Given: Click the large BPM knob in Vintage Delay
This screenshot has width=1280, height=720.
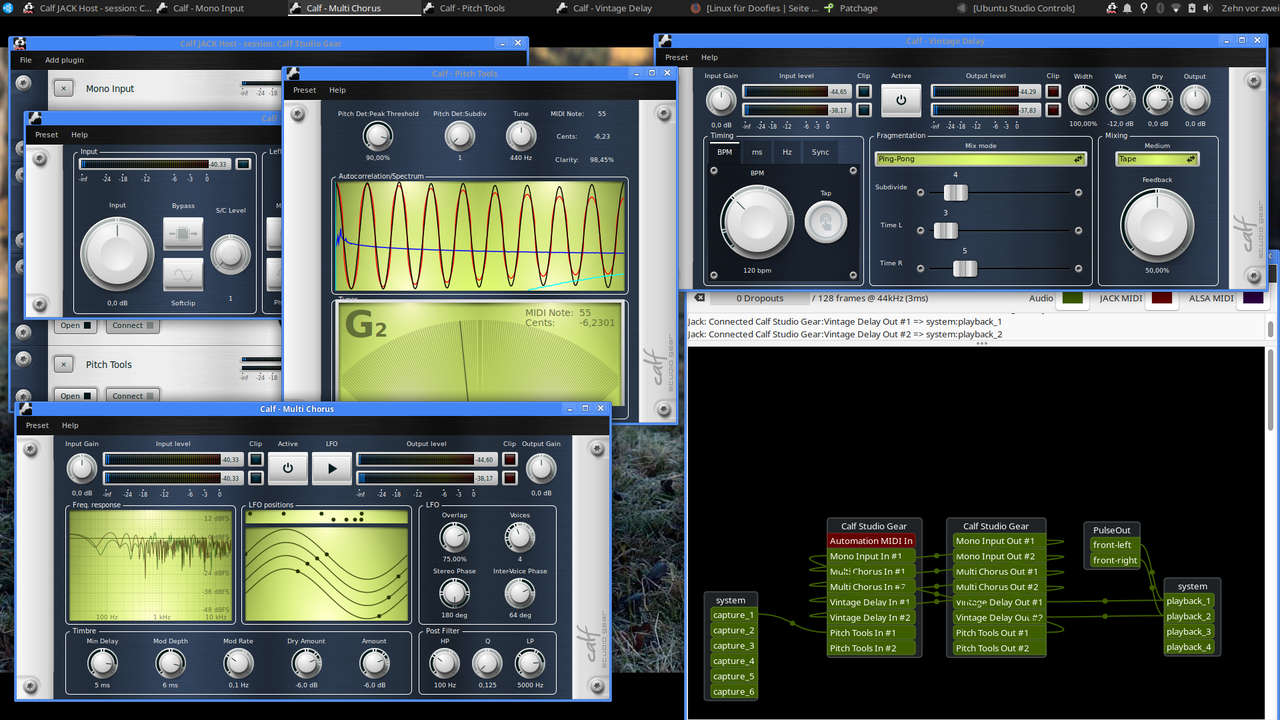Looking at the screenshot, I should 757,221.
